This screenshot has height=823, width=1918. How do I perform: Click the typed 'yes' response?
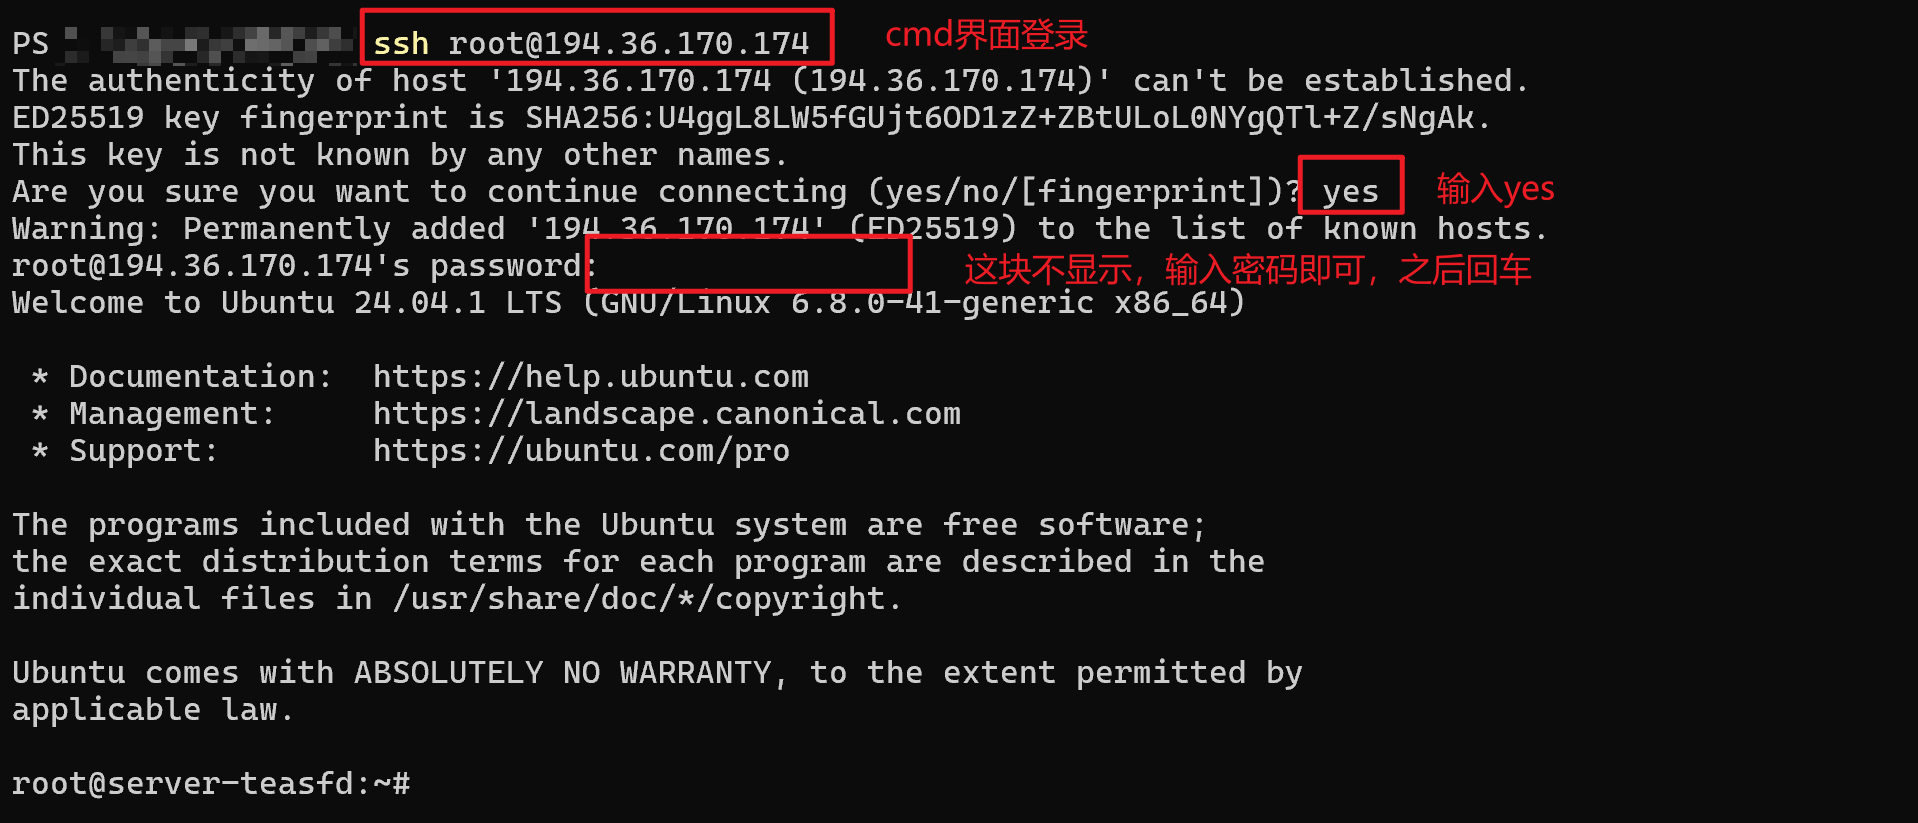(x=1350, y=191)
